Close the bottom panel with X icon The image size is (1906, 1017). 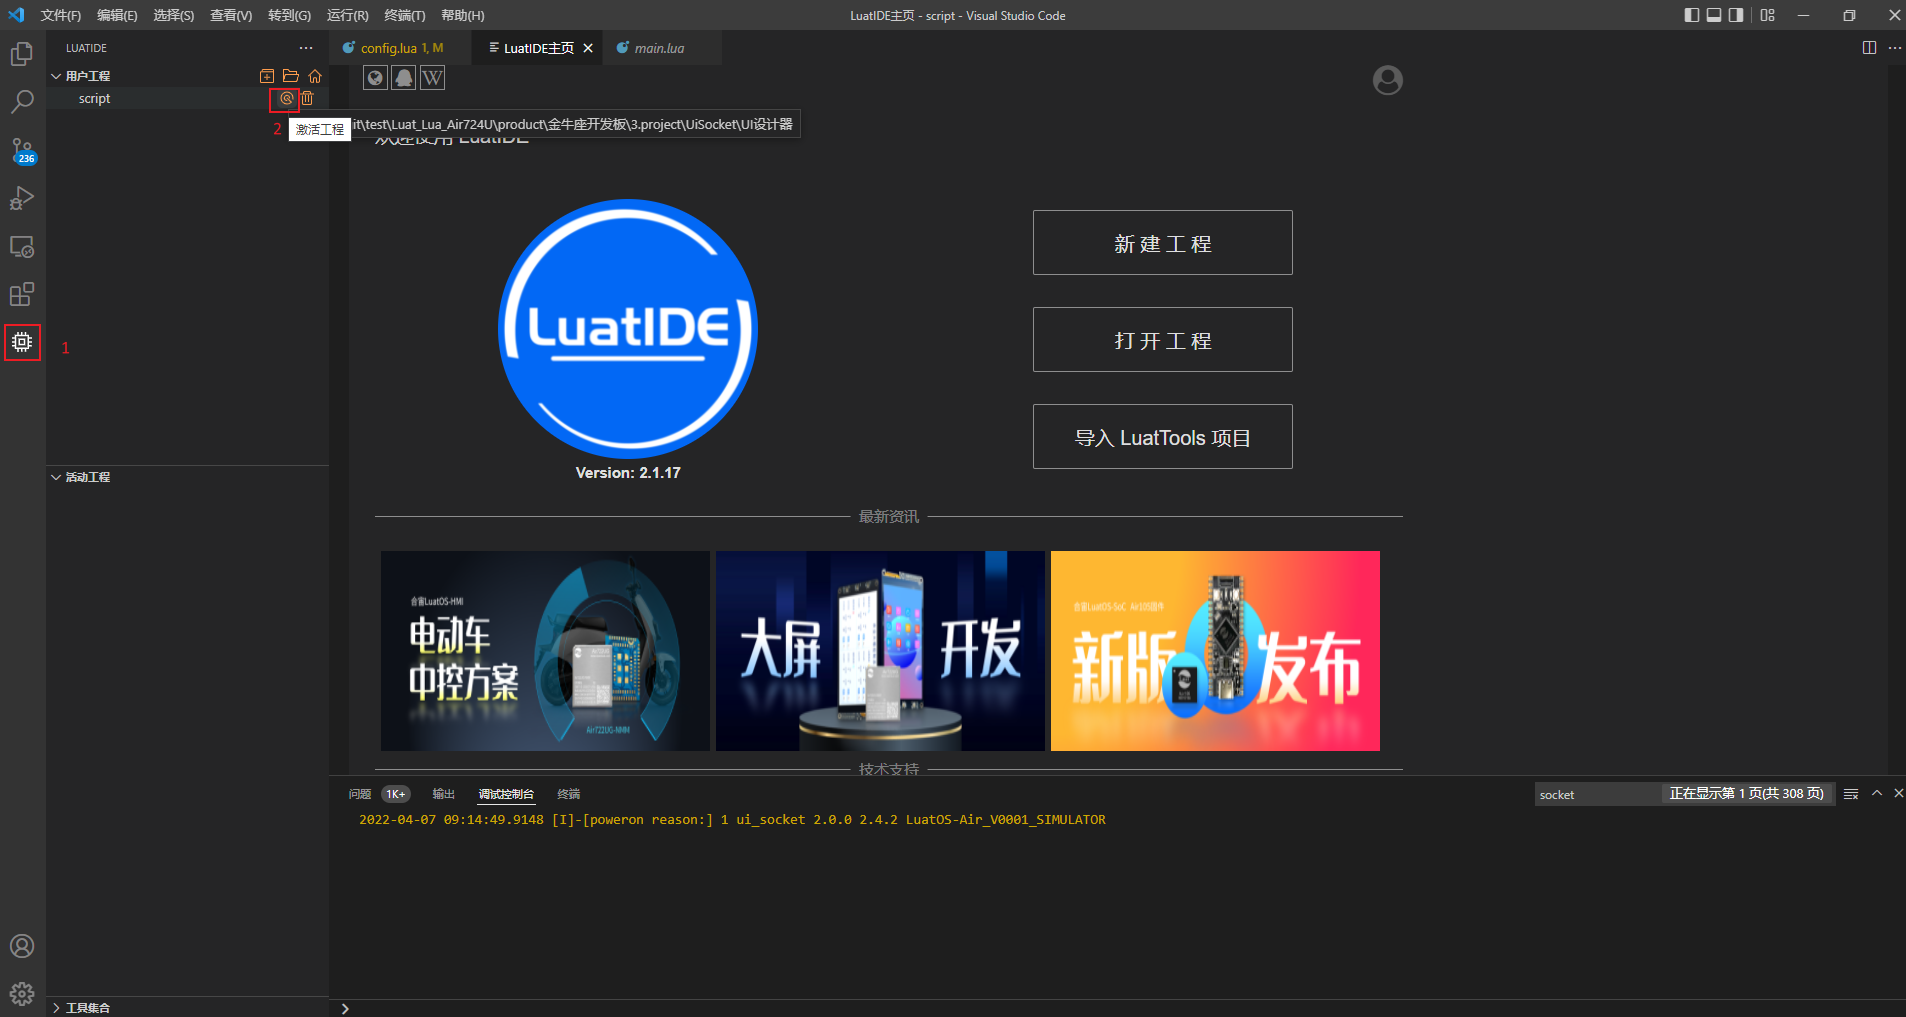click(x=1898, y=793)
